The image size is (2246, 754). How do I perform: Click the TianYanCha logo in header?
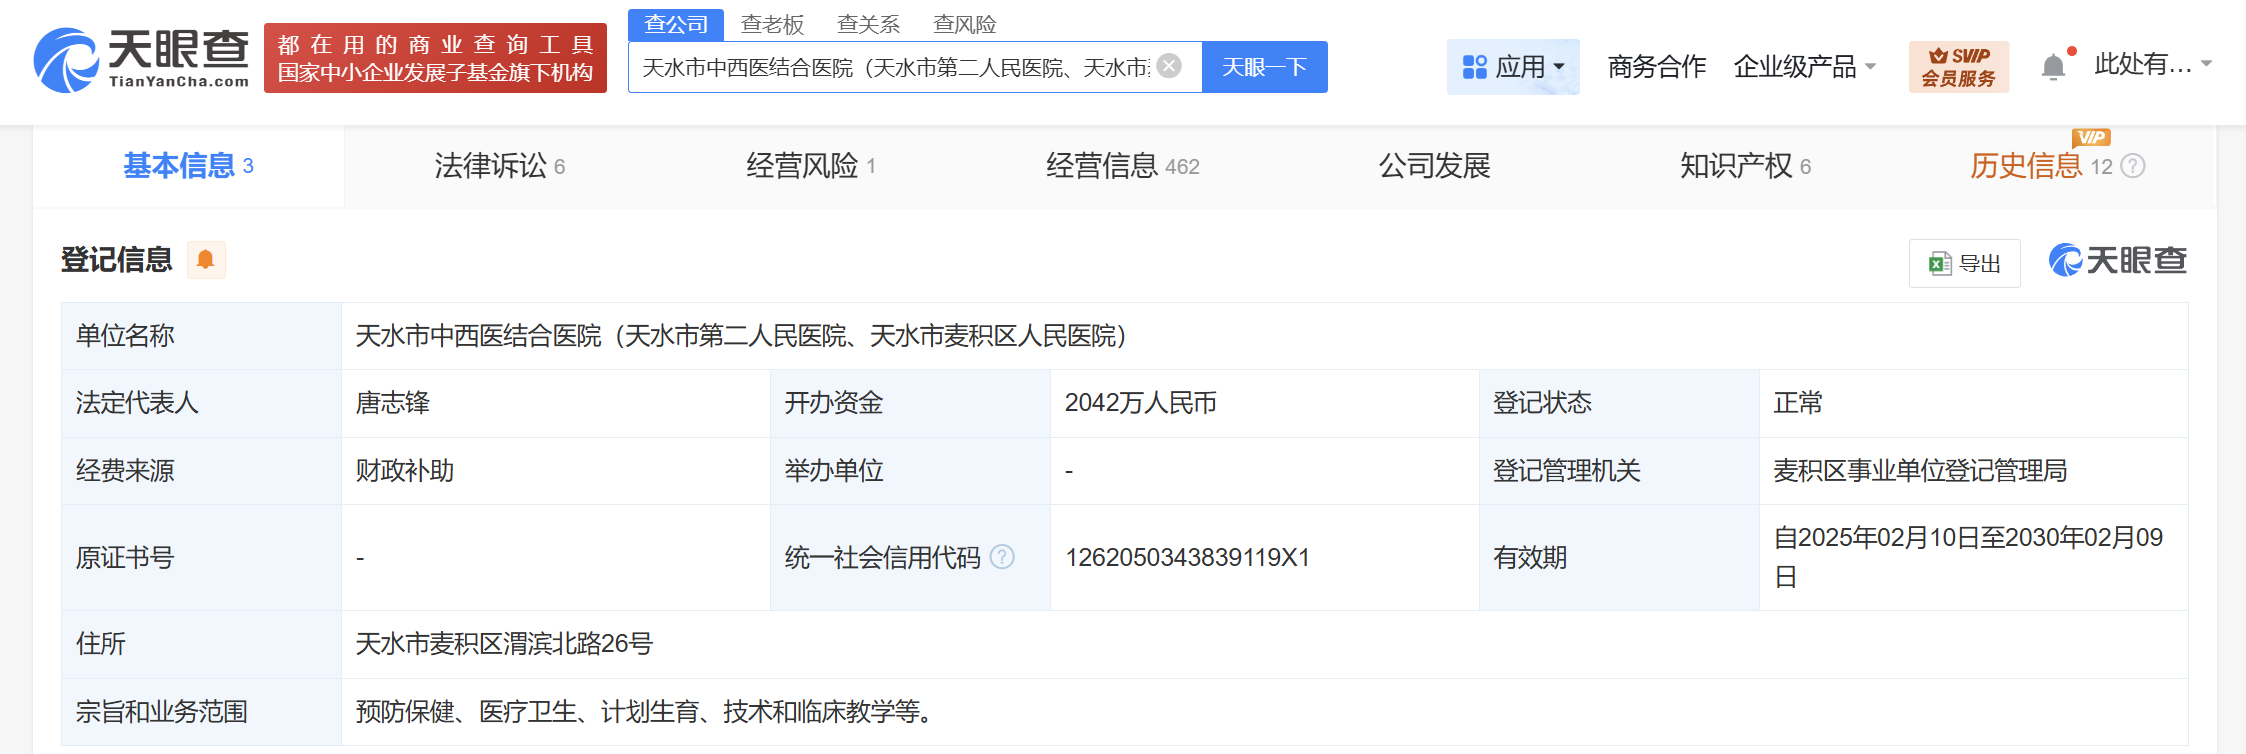click(x=141, y=60)
